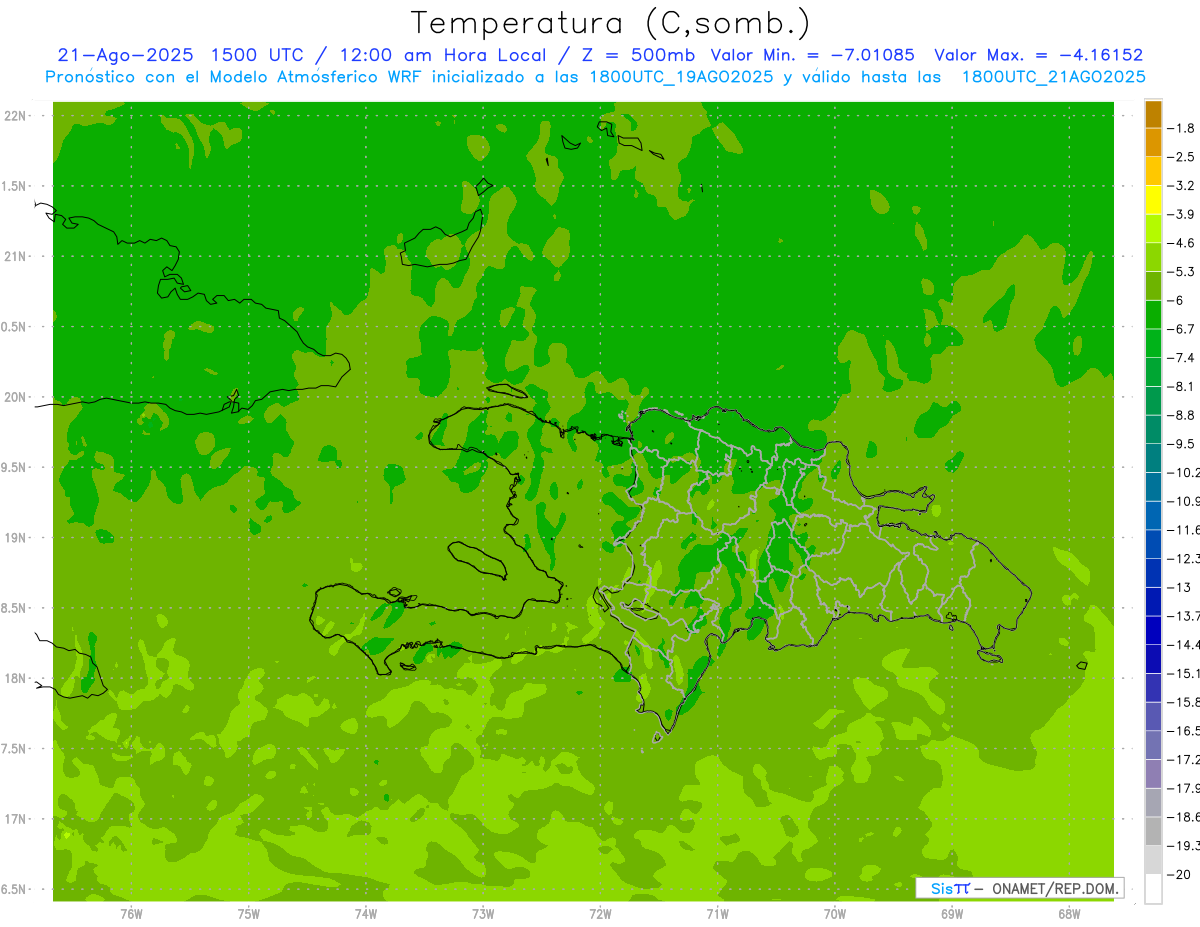Image resolution: width=1200 pixels, height=927 pixels.
Task: Click the '-6.7' colorbar label
Action: click(1181, 329)
